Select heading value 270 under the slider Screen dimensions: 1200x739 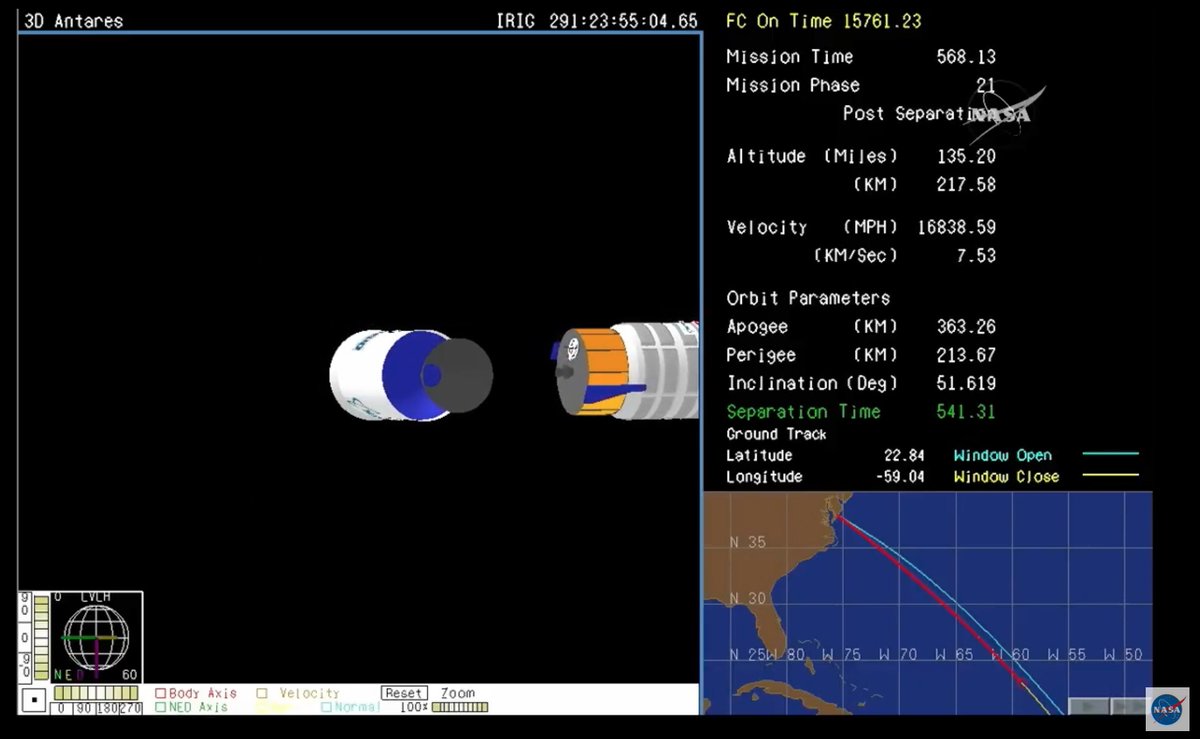(x=131, y=708)
